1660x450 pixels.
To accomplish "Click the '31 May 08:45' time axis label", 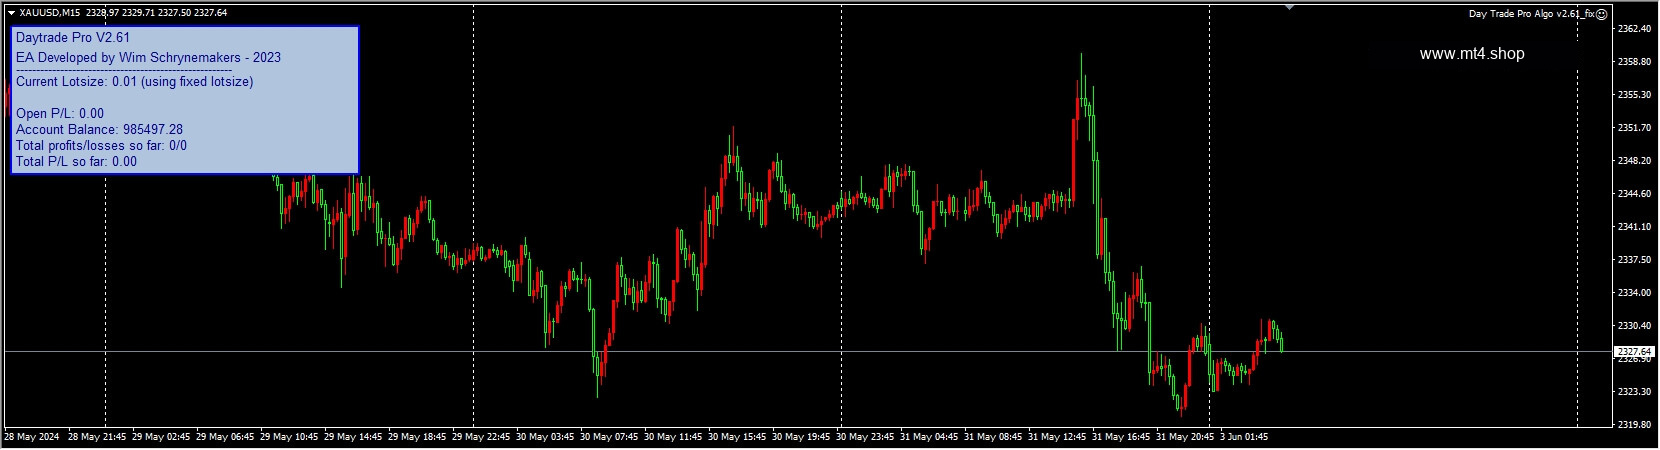I will tap(993, 438).
